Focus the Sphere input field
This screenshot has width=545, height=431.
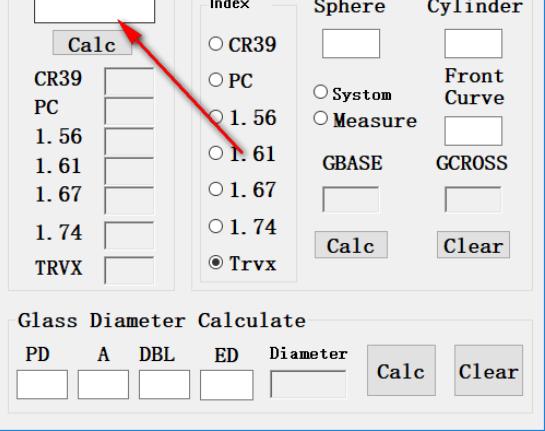tap(351, 44)
